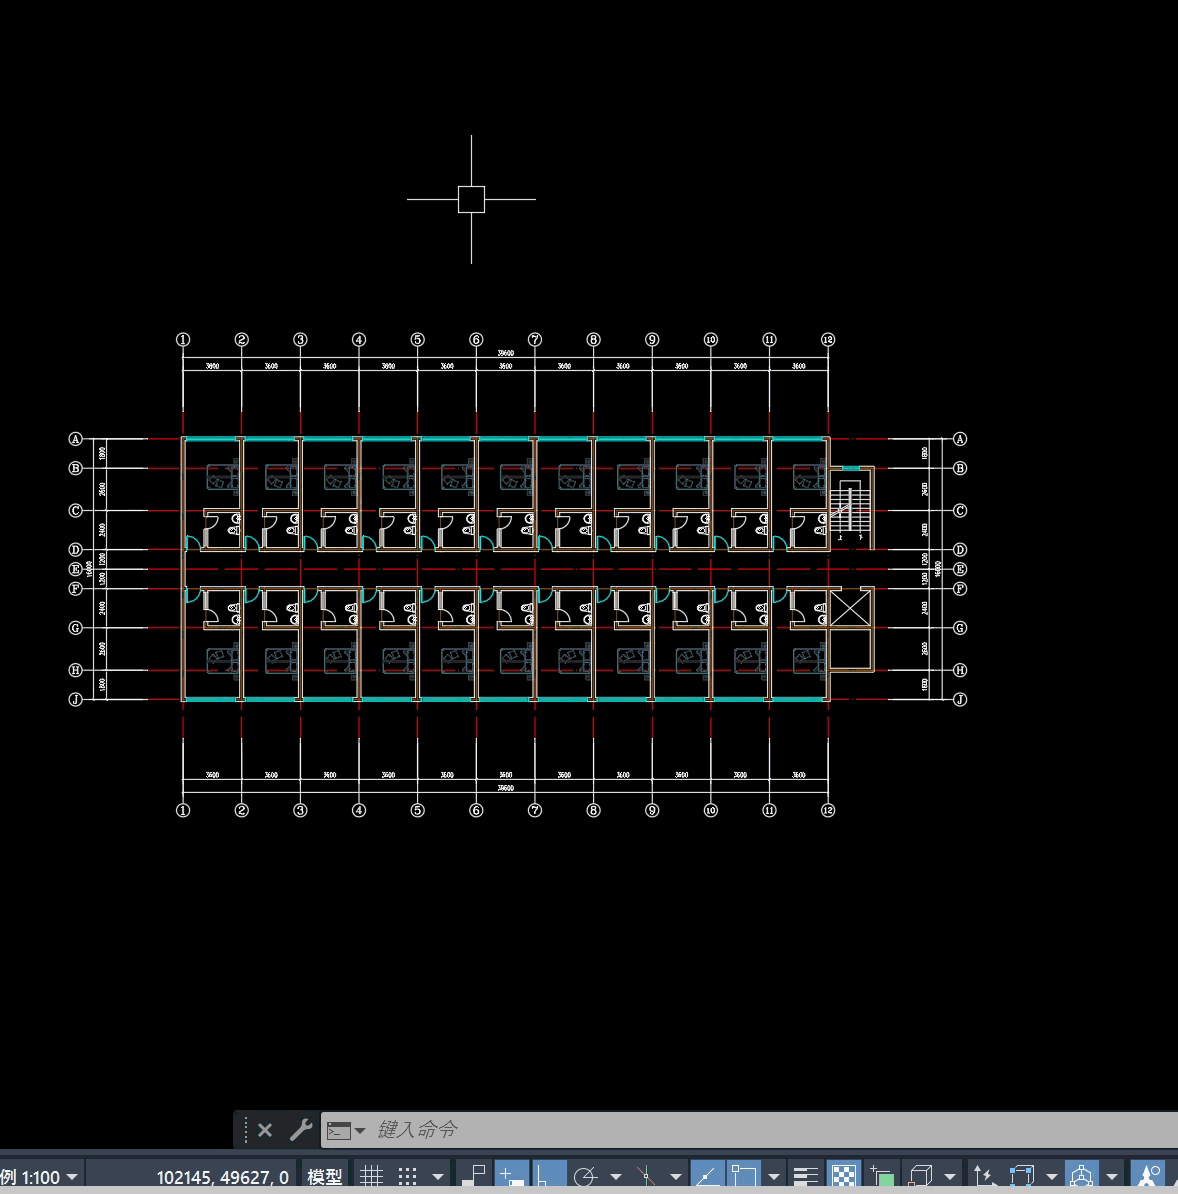The height and width of the screenshot is (1194, 1178).
Task: Click the dynamic input icon
Action: click(512, 1176)
